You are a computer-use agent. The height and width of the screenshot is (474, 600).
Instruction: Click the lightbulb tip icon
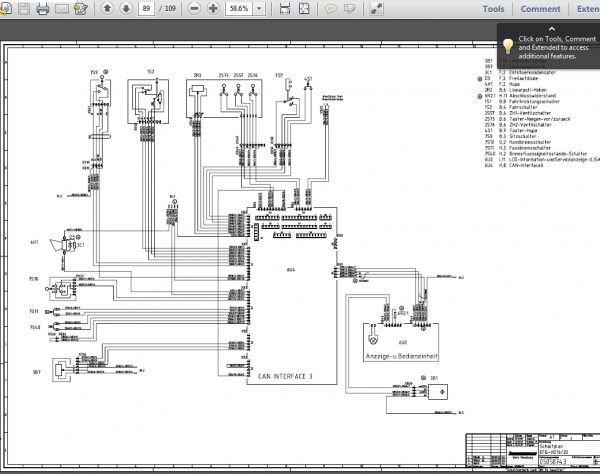point(508,46)
